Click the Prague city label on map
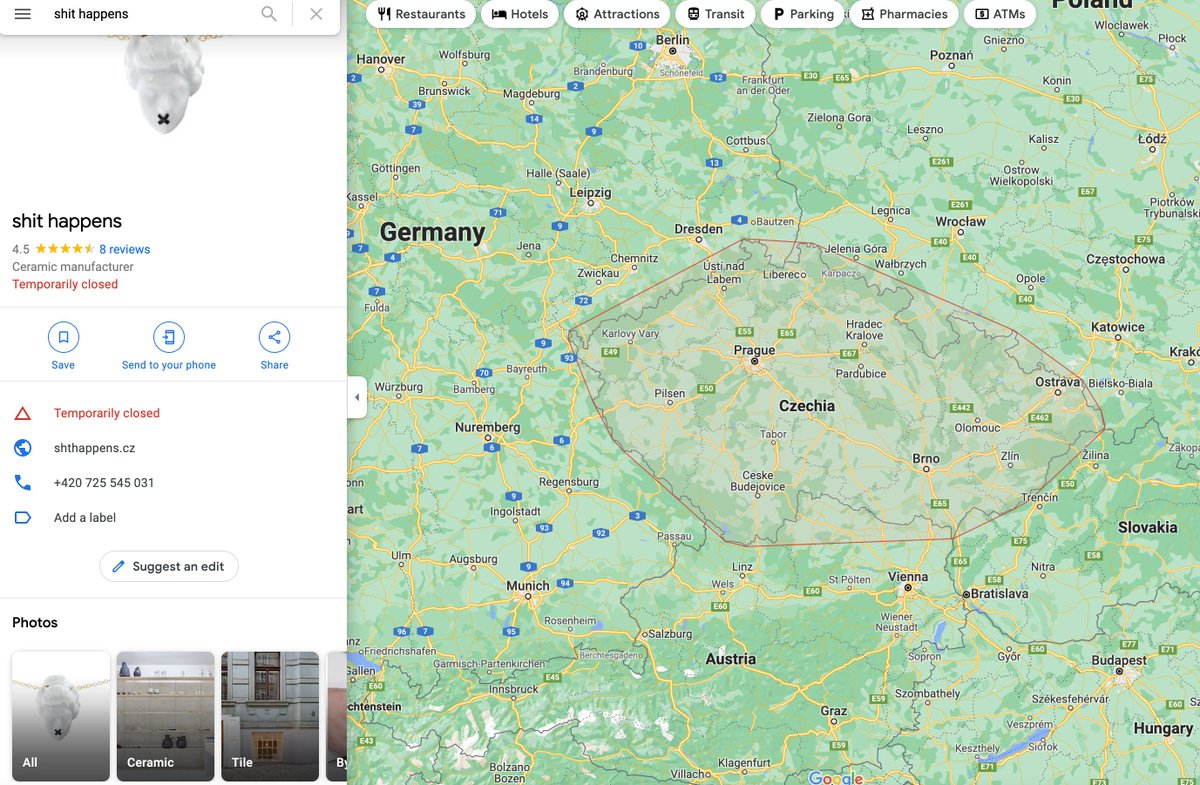The width and height of the screenshot is (1200, 785). (754, 350)
